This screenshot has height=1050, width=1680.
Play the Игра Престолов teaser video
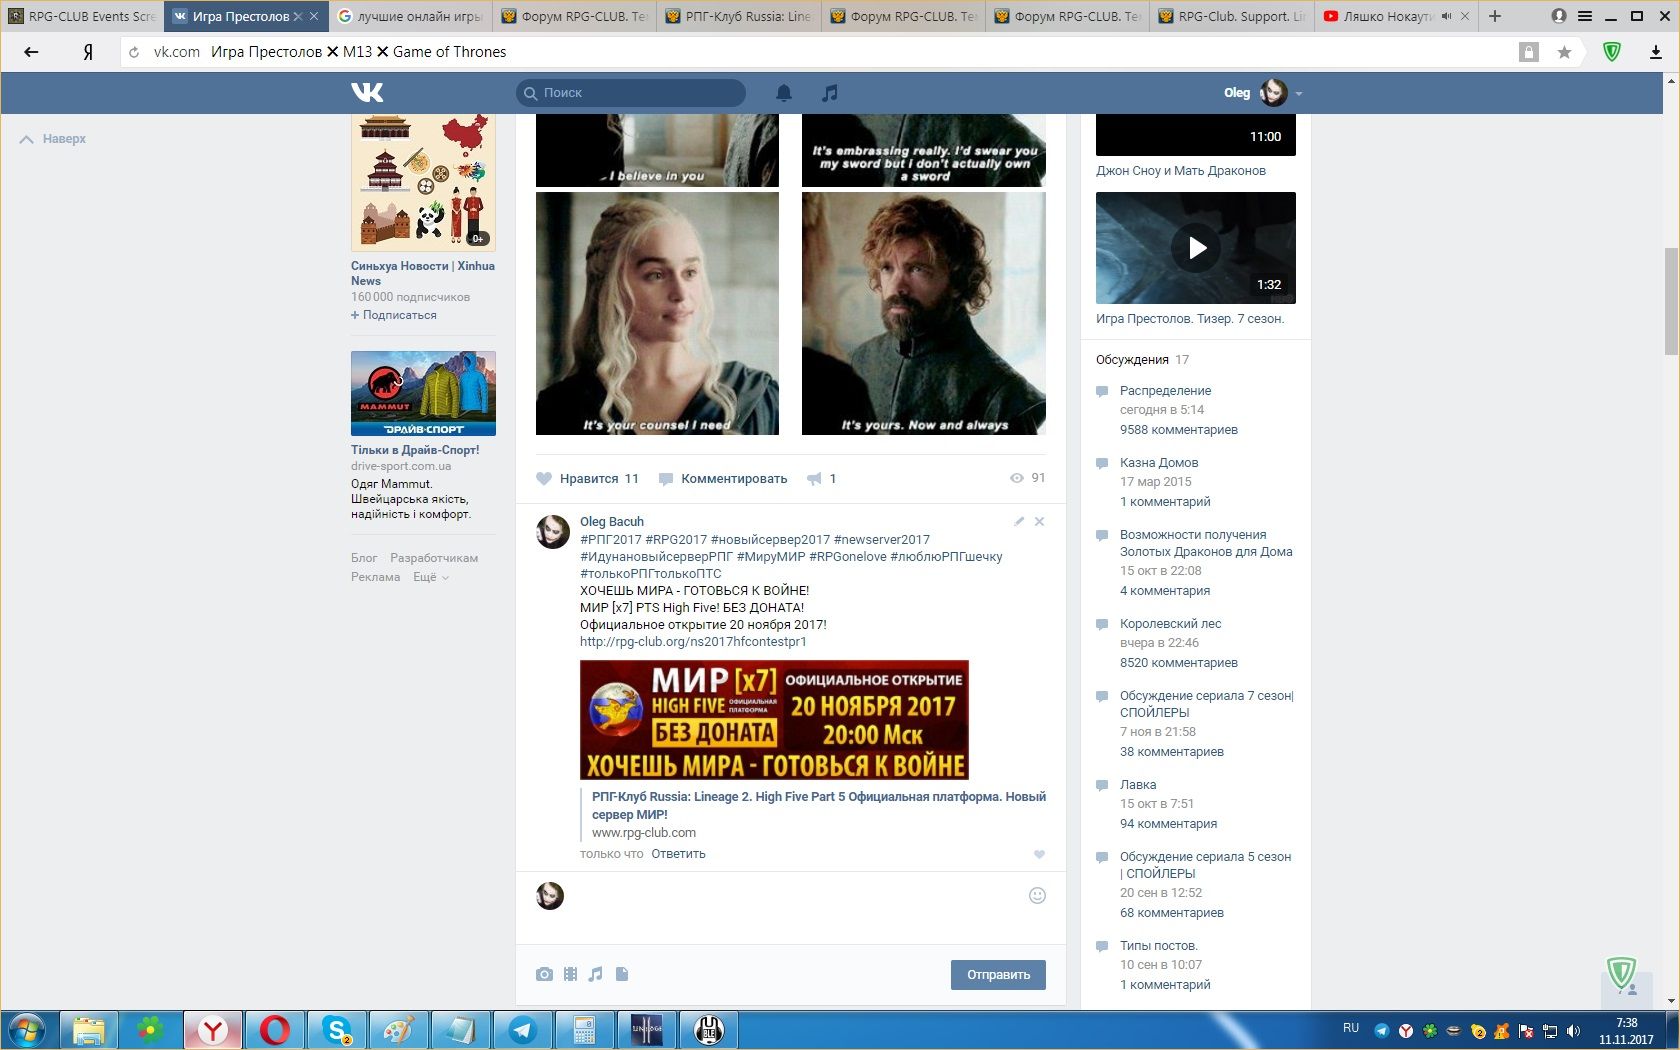pos(1196,248)
